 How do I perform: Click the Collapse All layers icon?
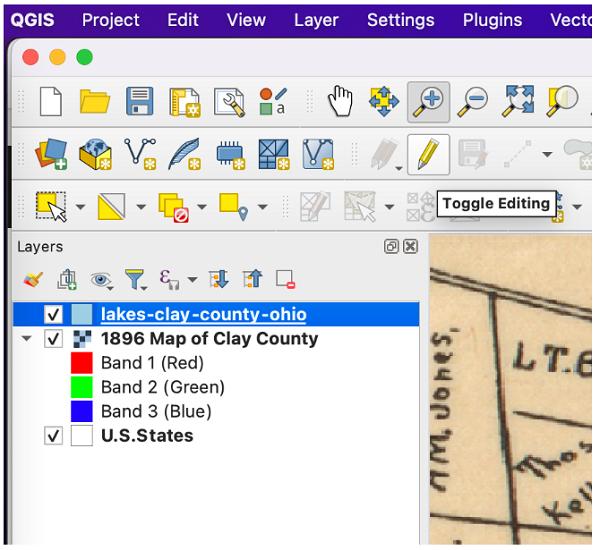(253, 279)
